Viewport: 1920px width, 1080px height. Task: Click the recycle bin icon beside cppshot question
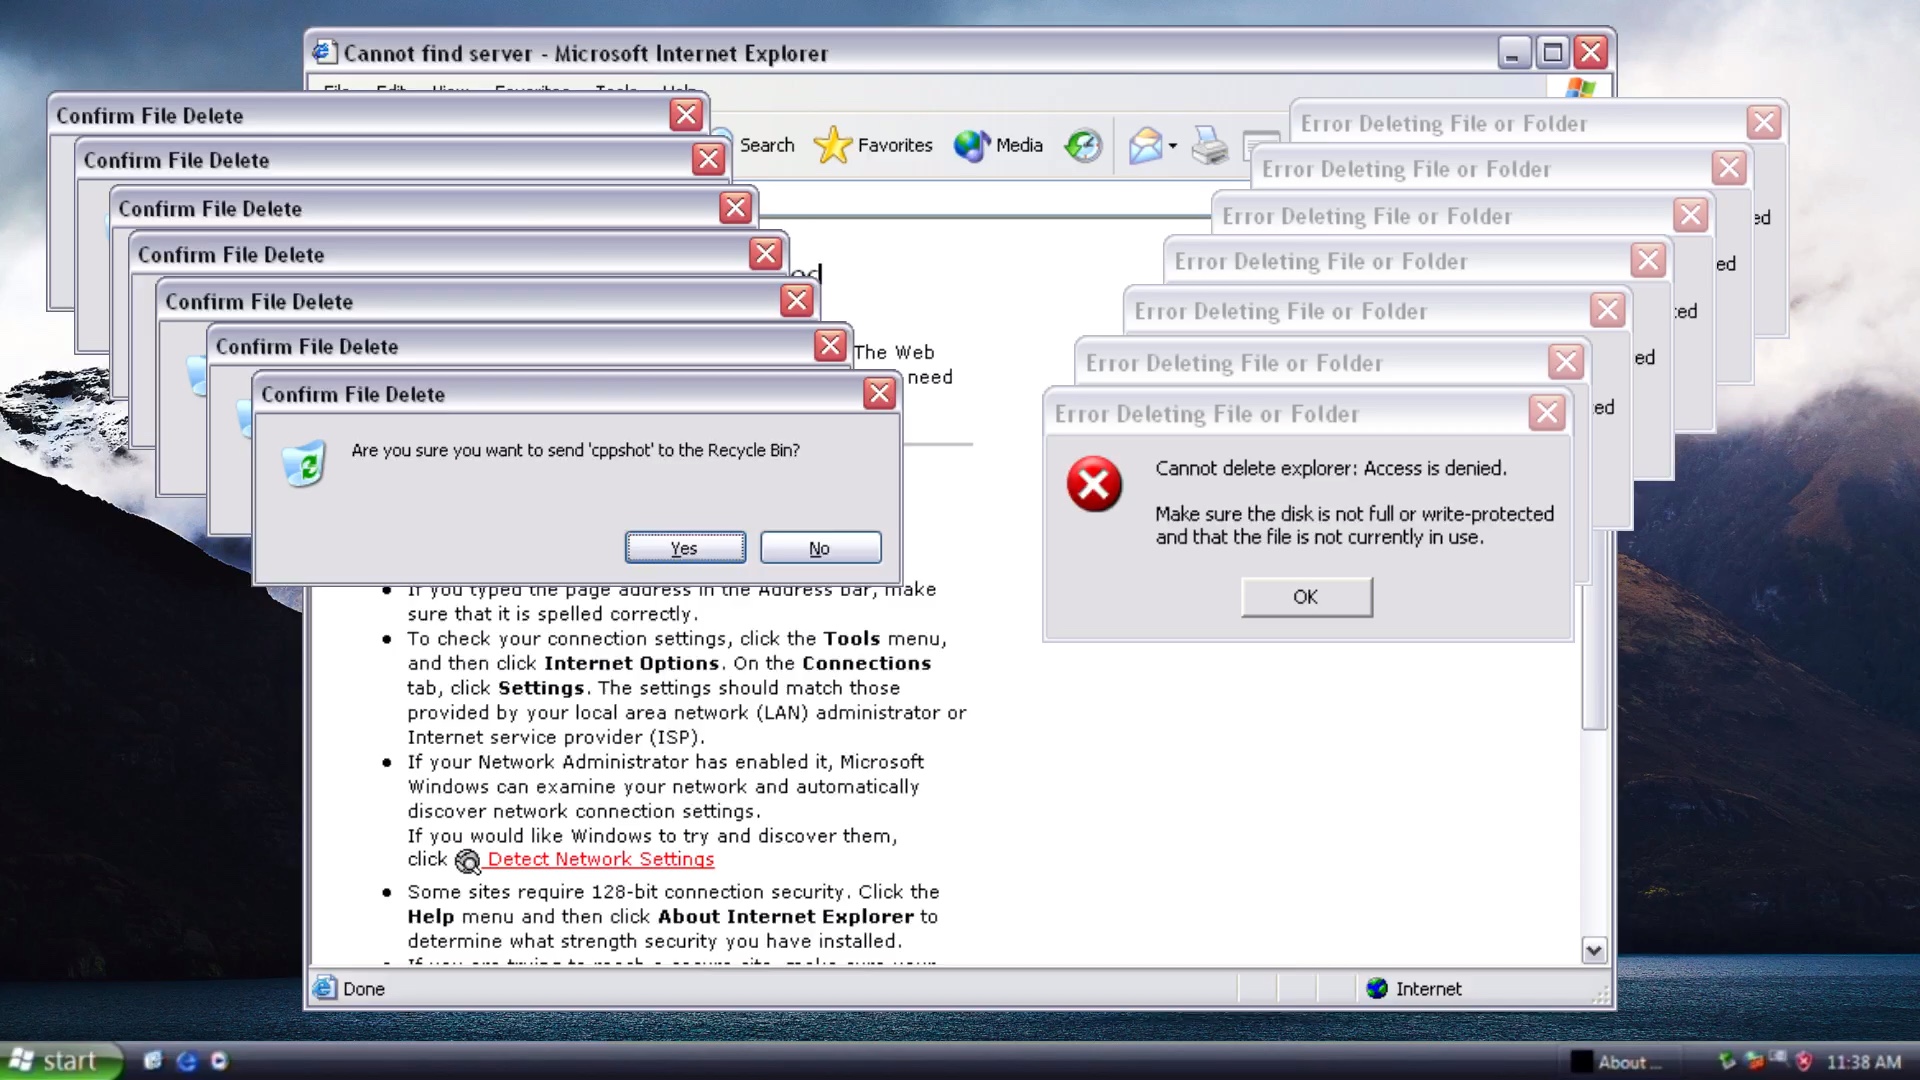point(304,463)
